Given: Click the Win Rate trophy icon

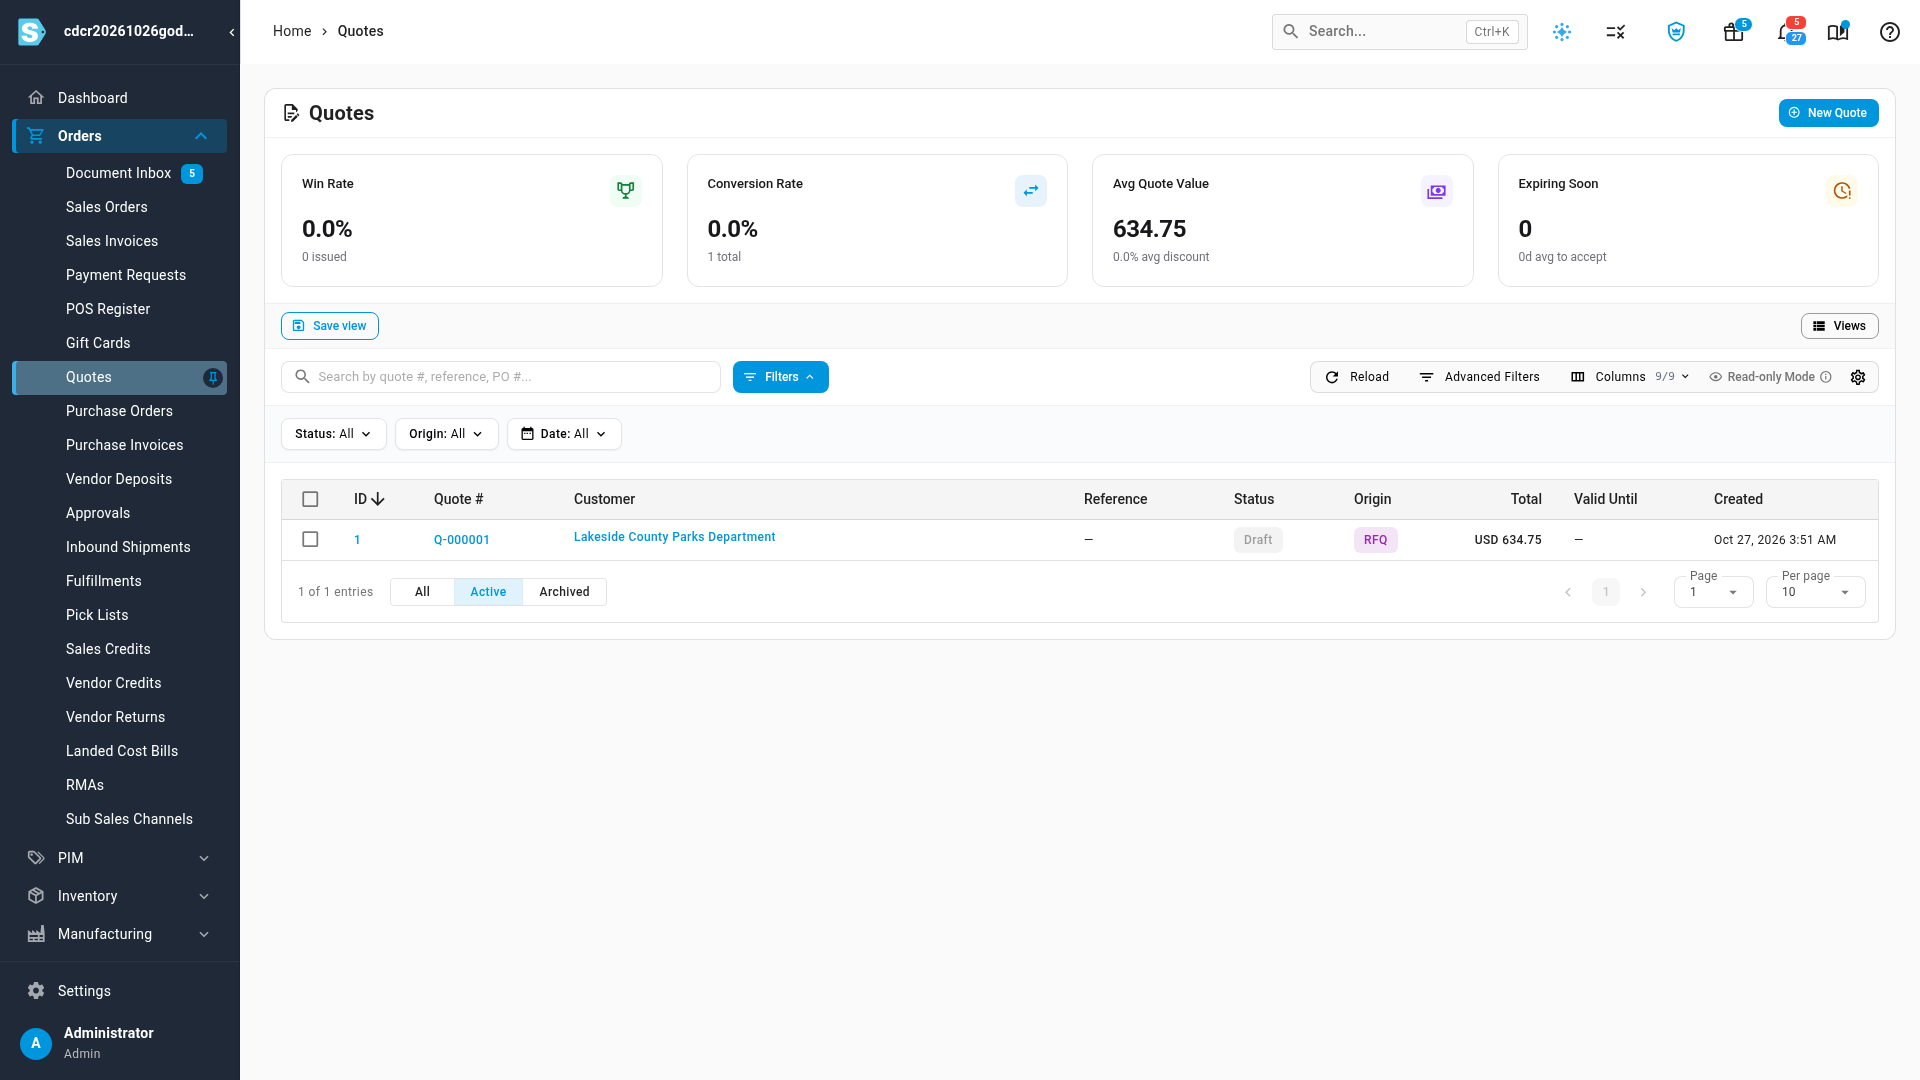Looking at the screenshot, I should tap(626, 191).
